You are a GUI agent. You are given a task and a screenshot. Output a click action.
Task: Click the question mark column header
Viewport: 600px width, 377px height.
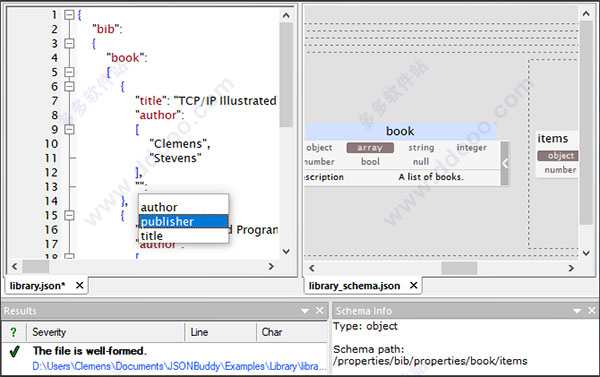(x=14, y=332)
